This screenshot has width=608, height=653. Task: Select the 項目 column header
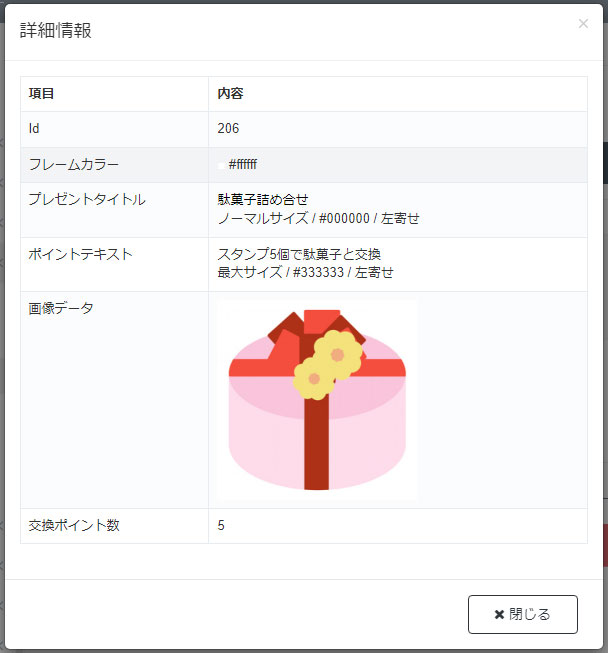point(42,94)
